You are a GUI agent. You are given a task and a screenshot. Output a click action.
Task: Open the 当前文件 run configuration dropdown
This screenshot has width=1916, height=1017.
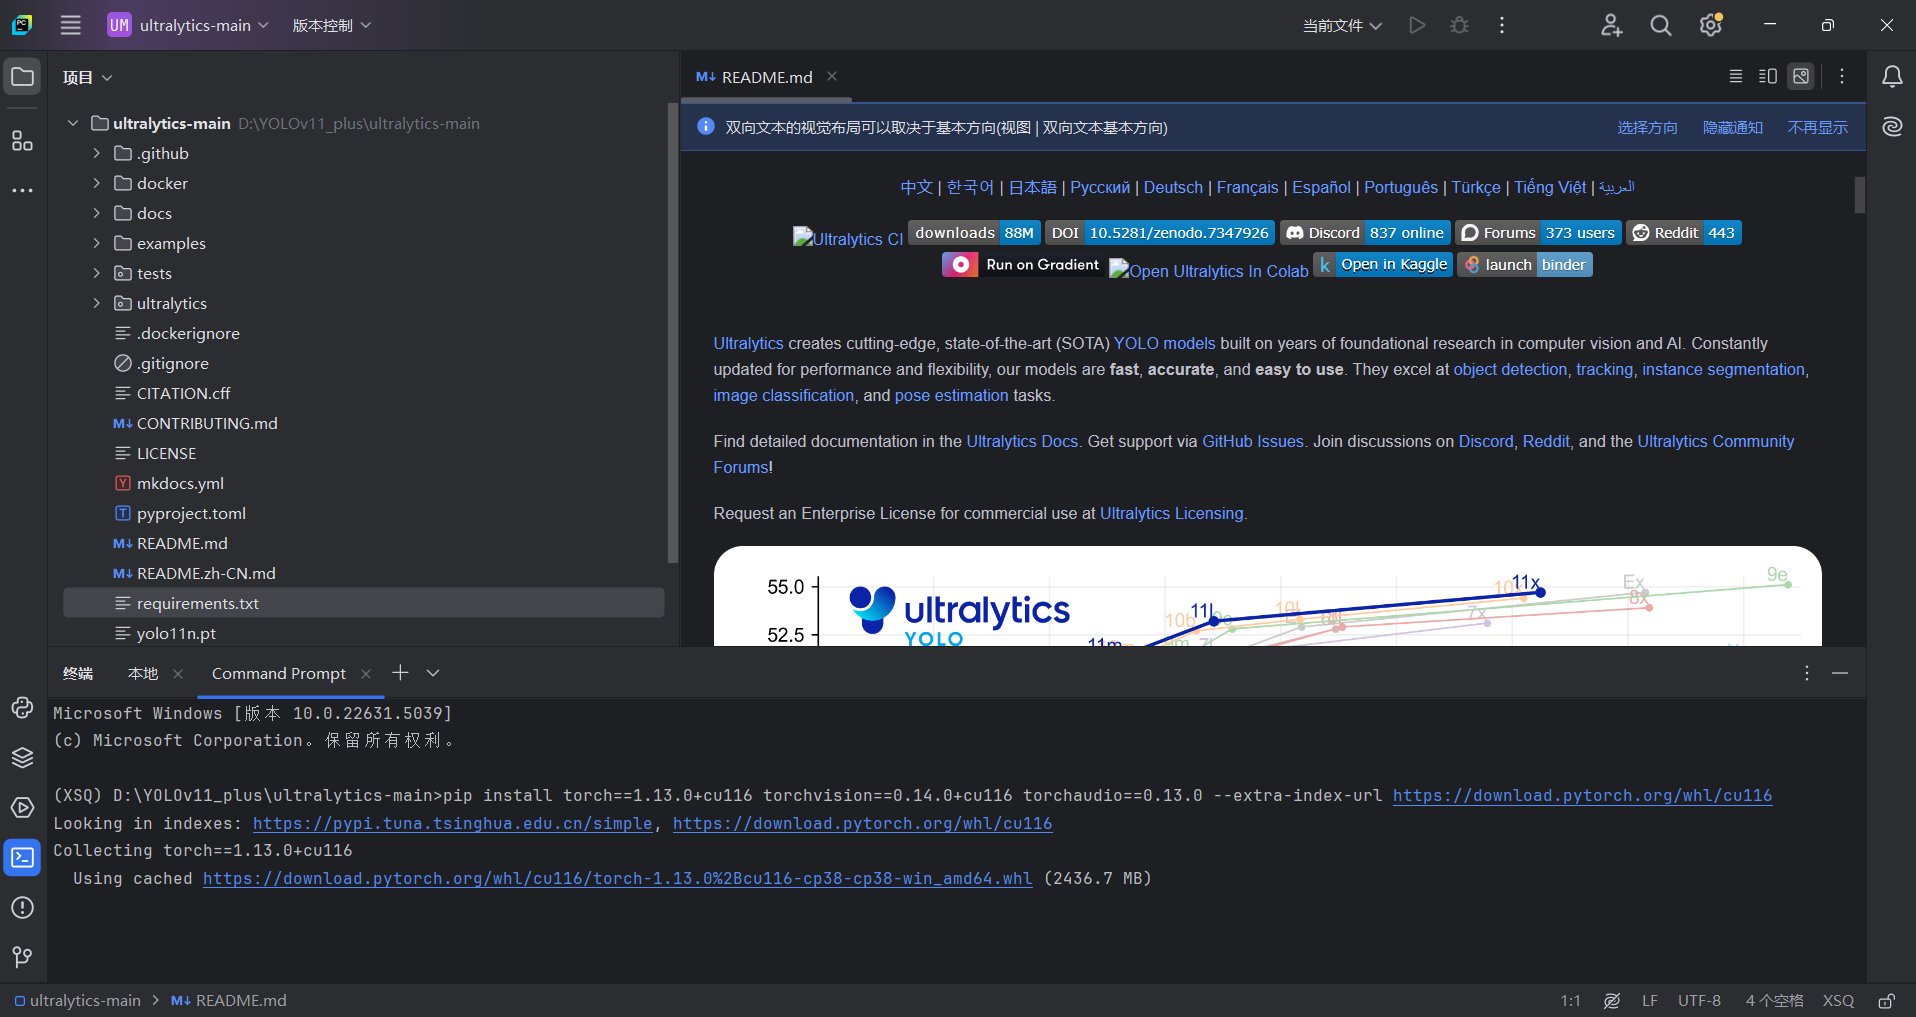[1342, 25]
